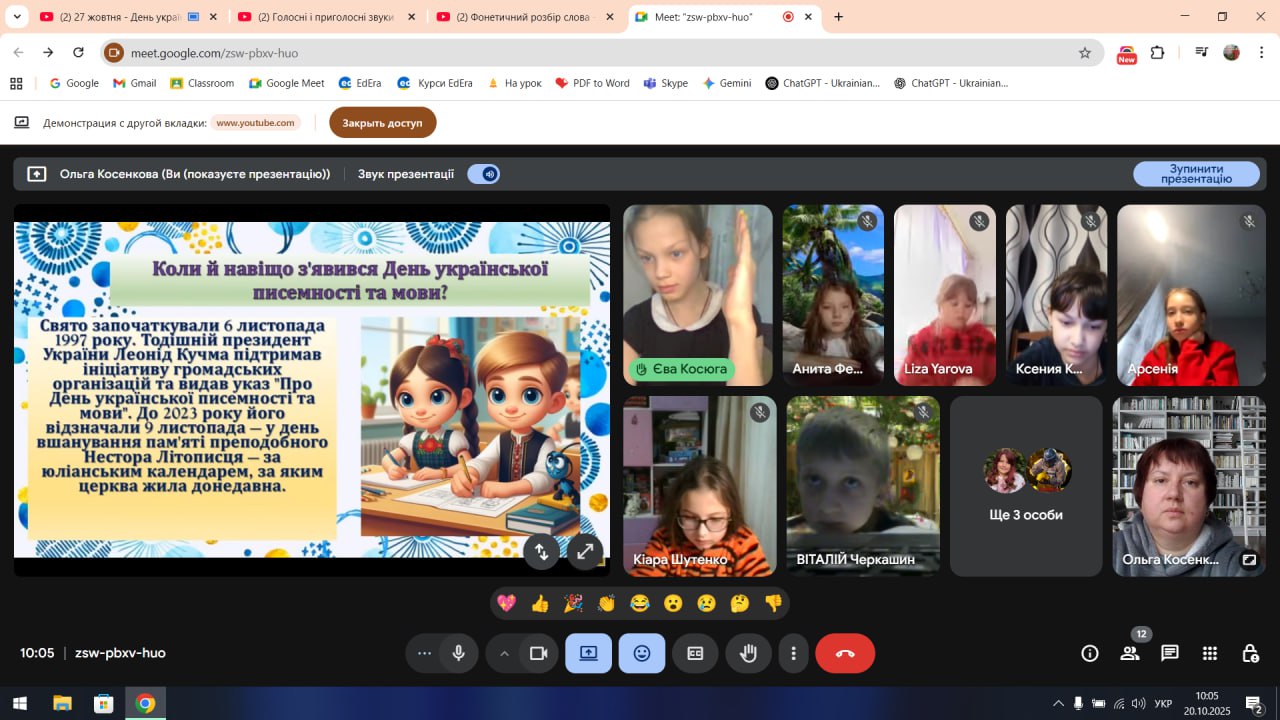This screenshot has height=720, width=1280.
Task: Open host controls lock icon
Action: [1250, 653]
